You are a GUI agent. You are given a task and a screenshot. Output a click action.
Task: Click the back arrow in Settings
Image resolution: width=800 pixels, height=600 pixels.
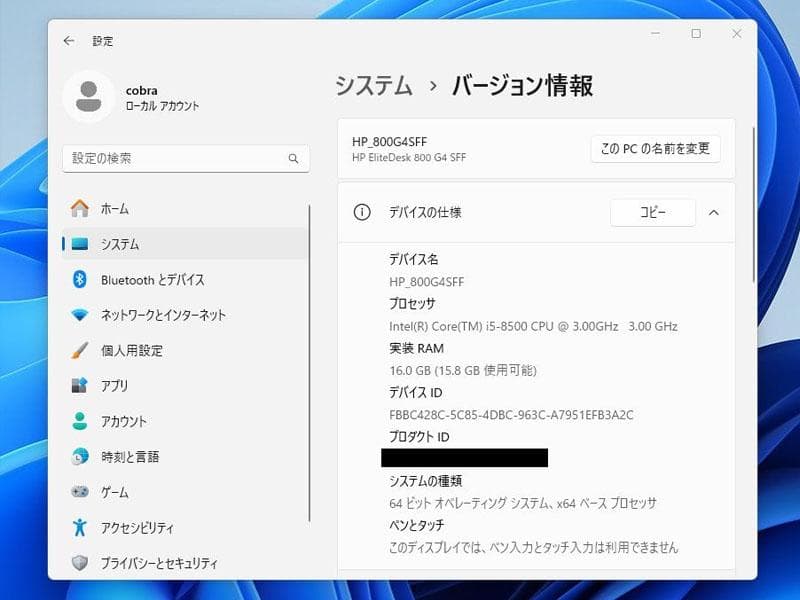tap(67, 41)
